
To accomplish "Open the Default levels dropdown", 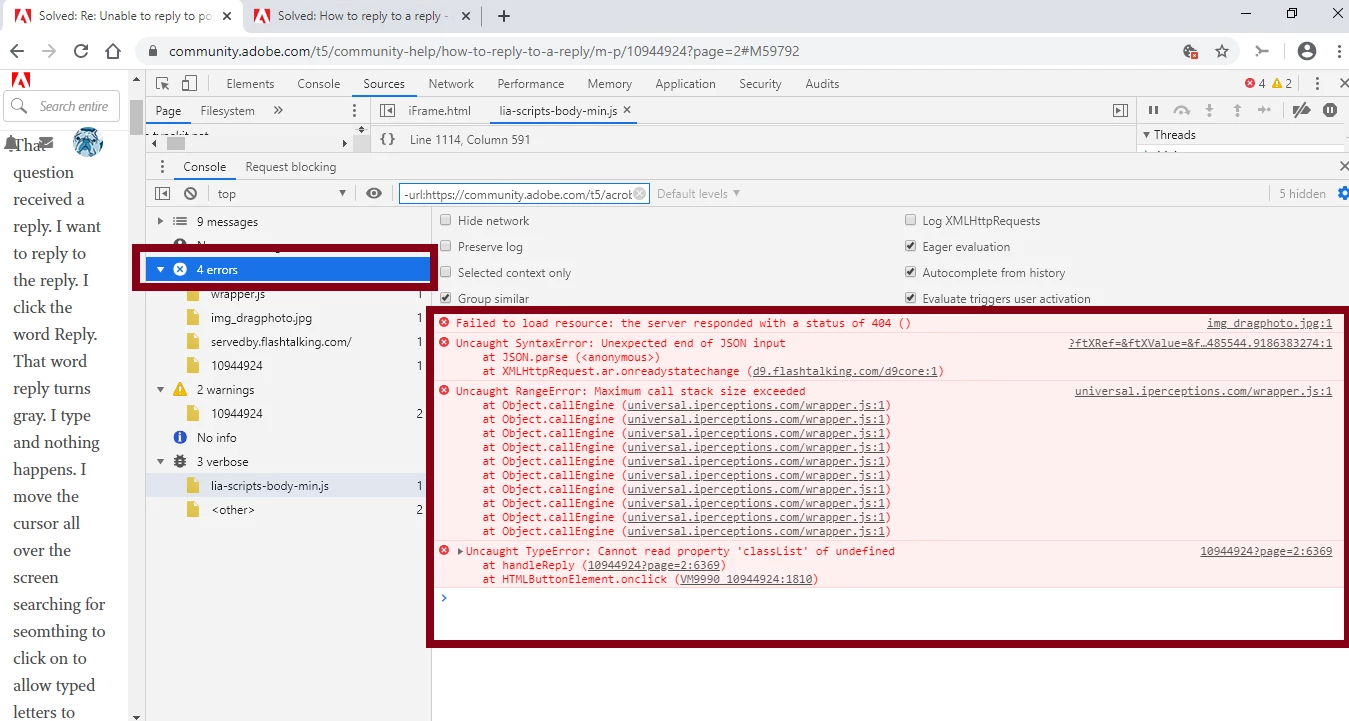I will click(699, 194).
